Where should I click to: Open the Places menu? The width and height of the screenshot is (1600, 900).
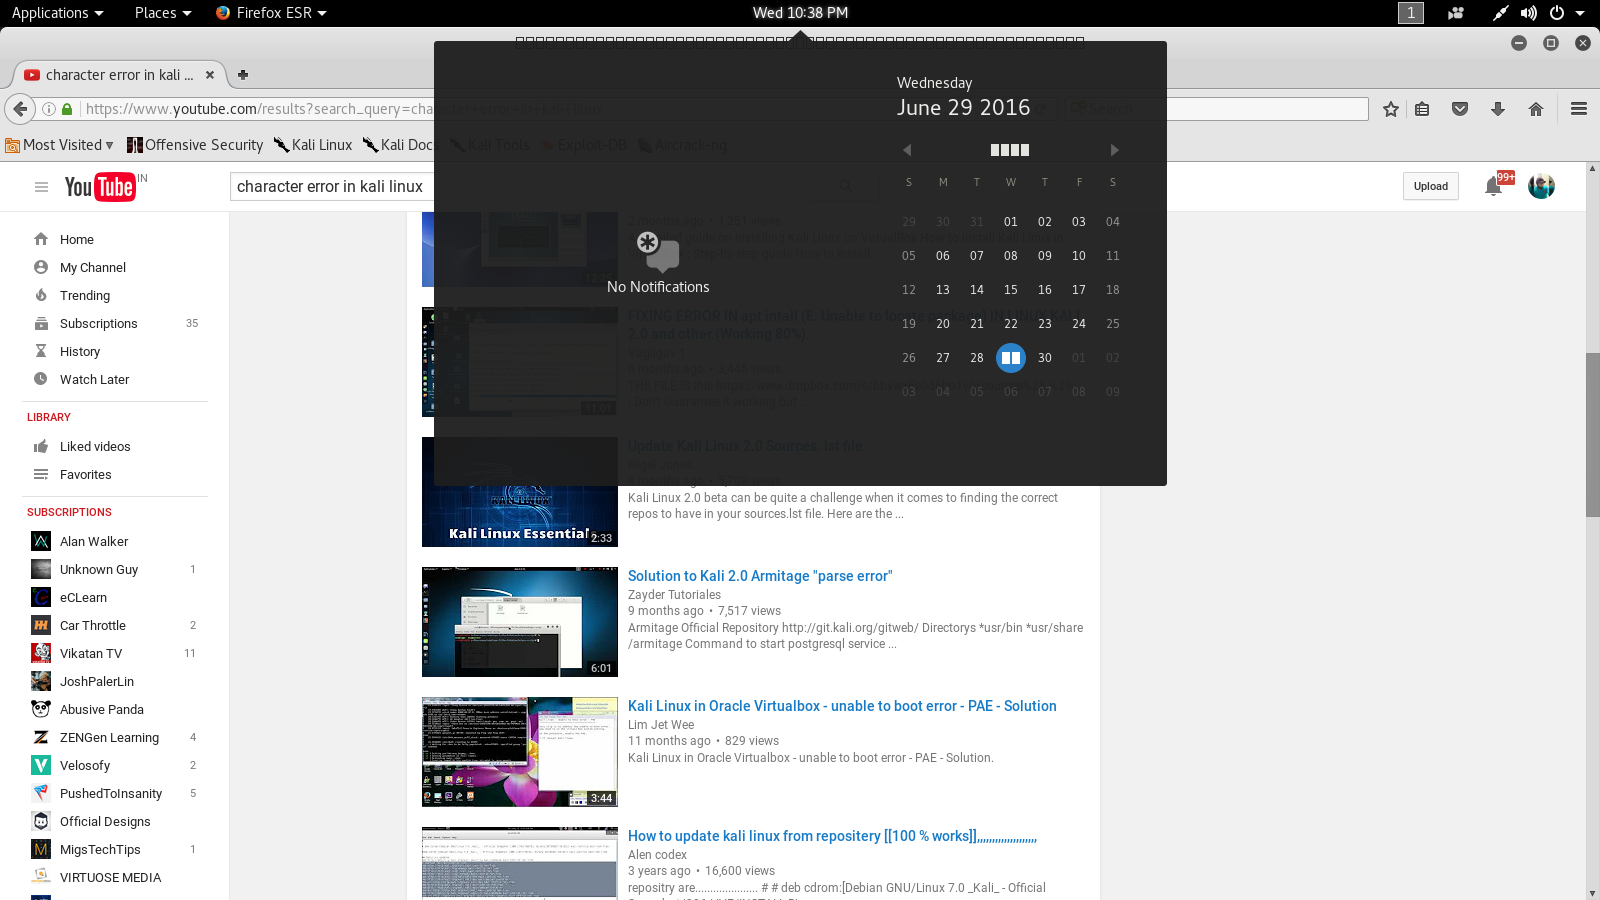tap(163, 13)
